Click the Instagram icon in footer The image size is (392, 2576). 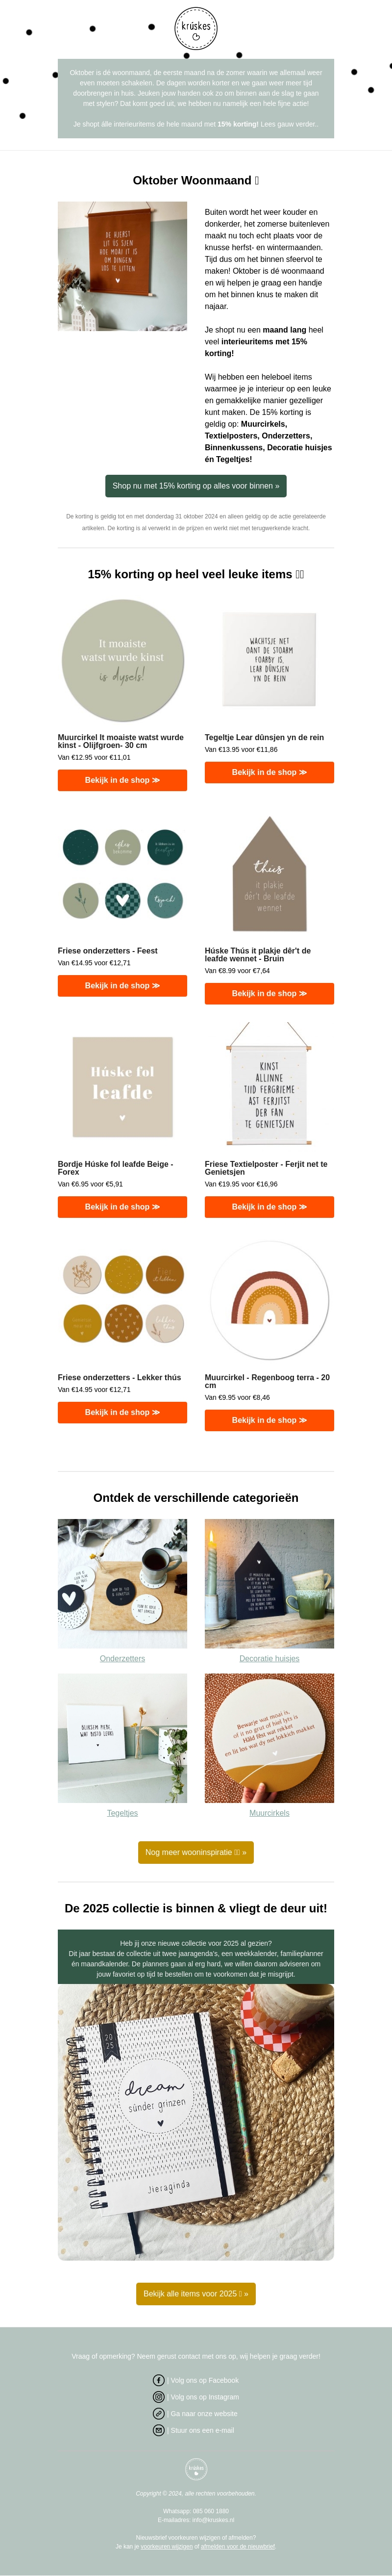tap(159, 2397)
